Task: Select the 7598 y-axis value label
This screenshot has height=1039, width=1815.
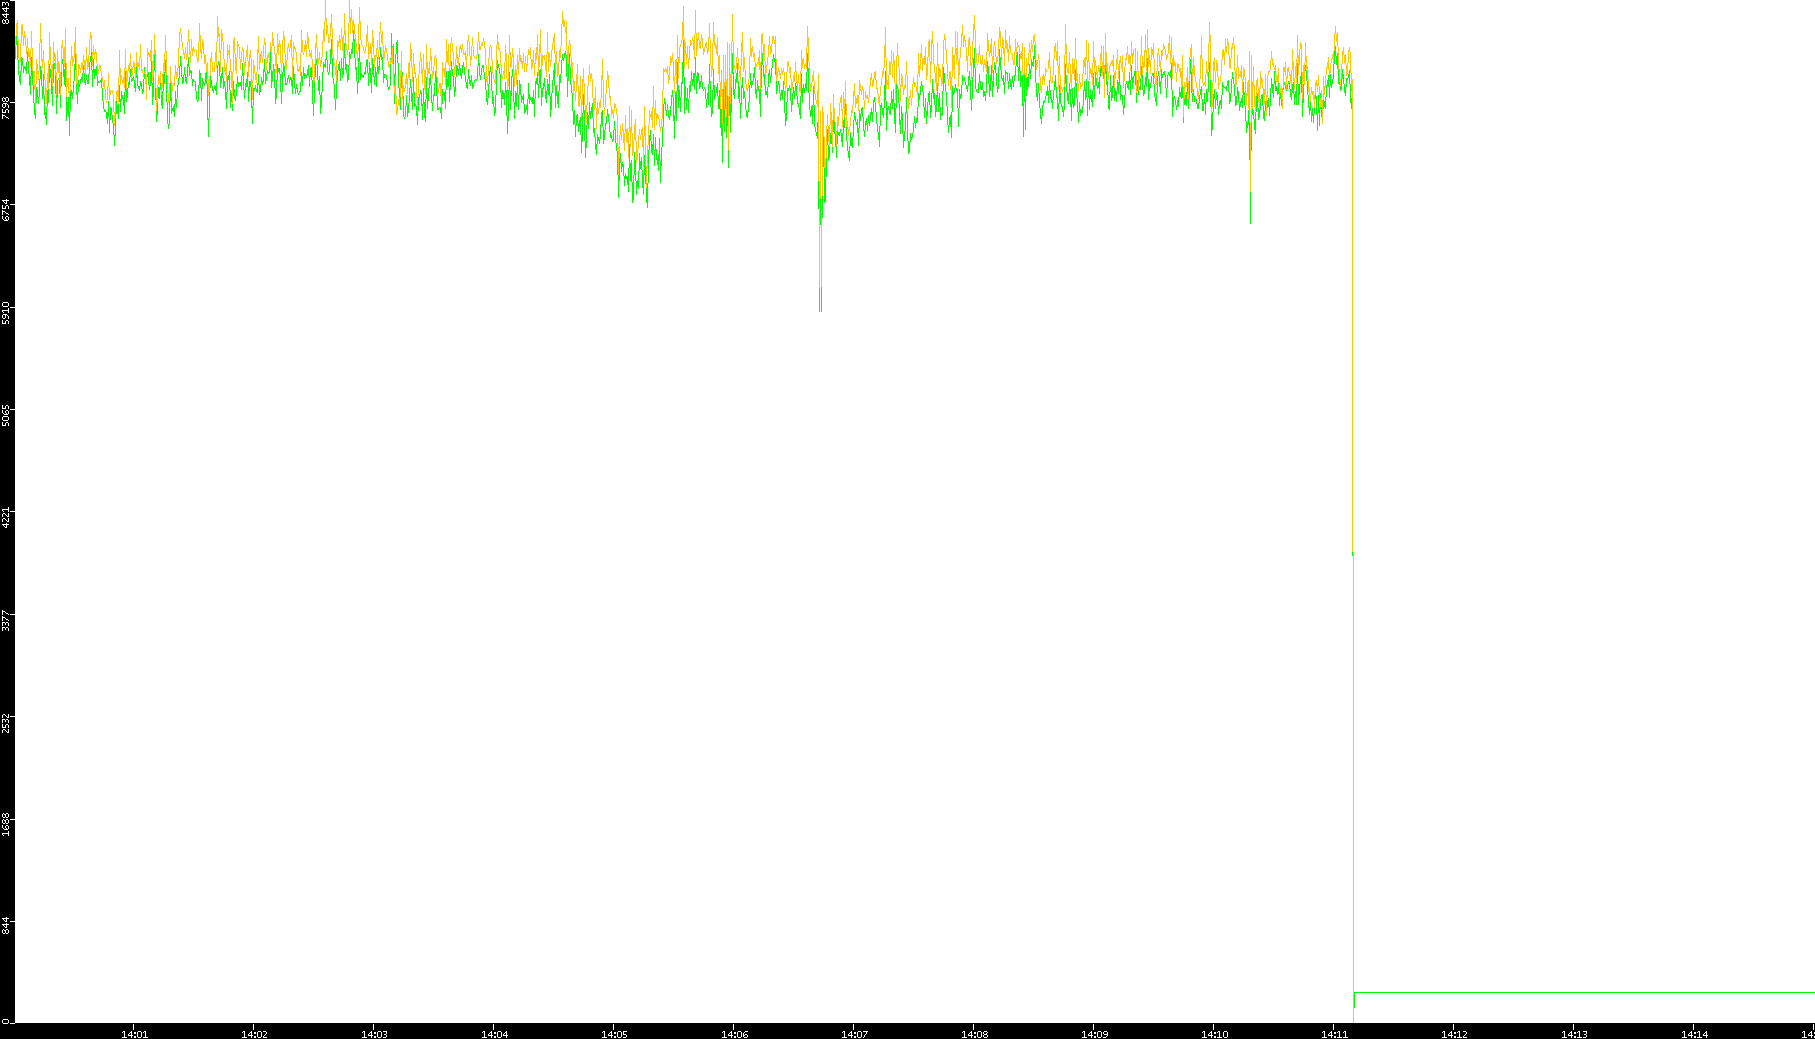Action: click(x=6, y=108)
